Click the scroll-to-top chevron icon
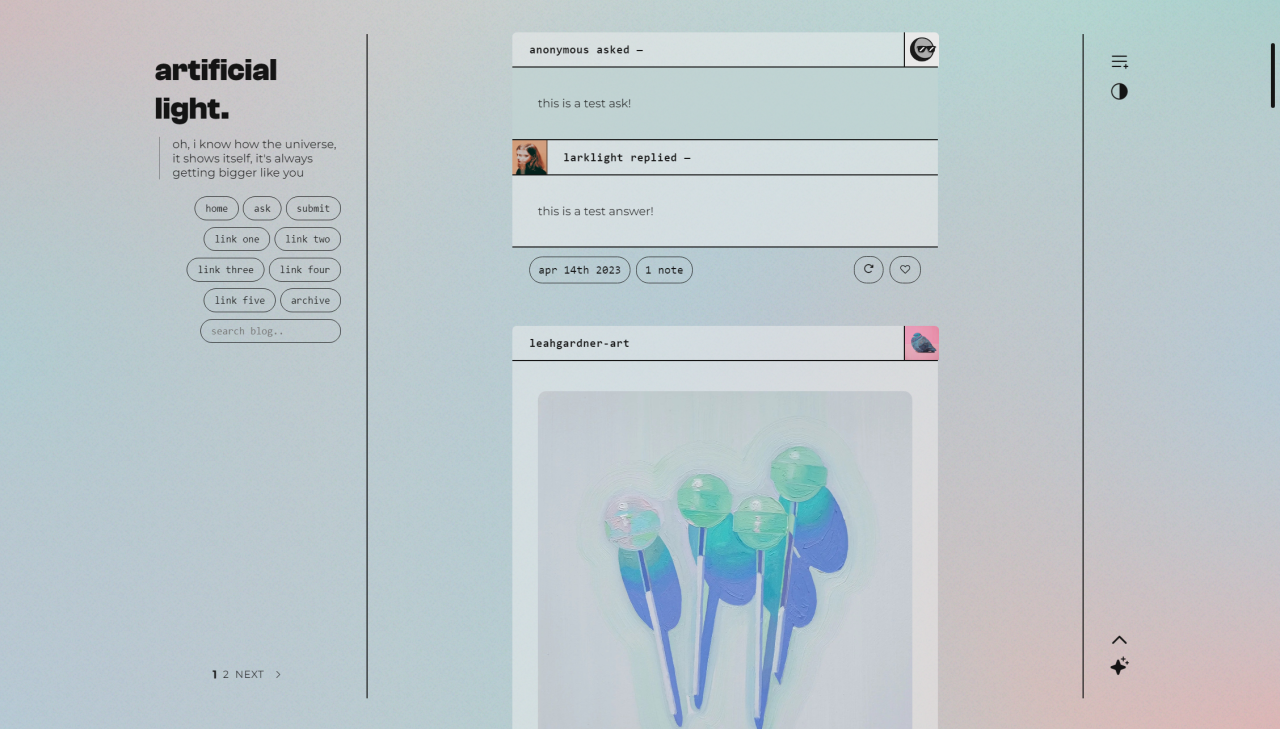1280x729 pixels. [1119, 640]
